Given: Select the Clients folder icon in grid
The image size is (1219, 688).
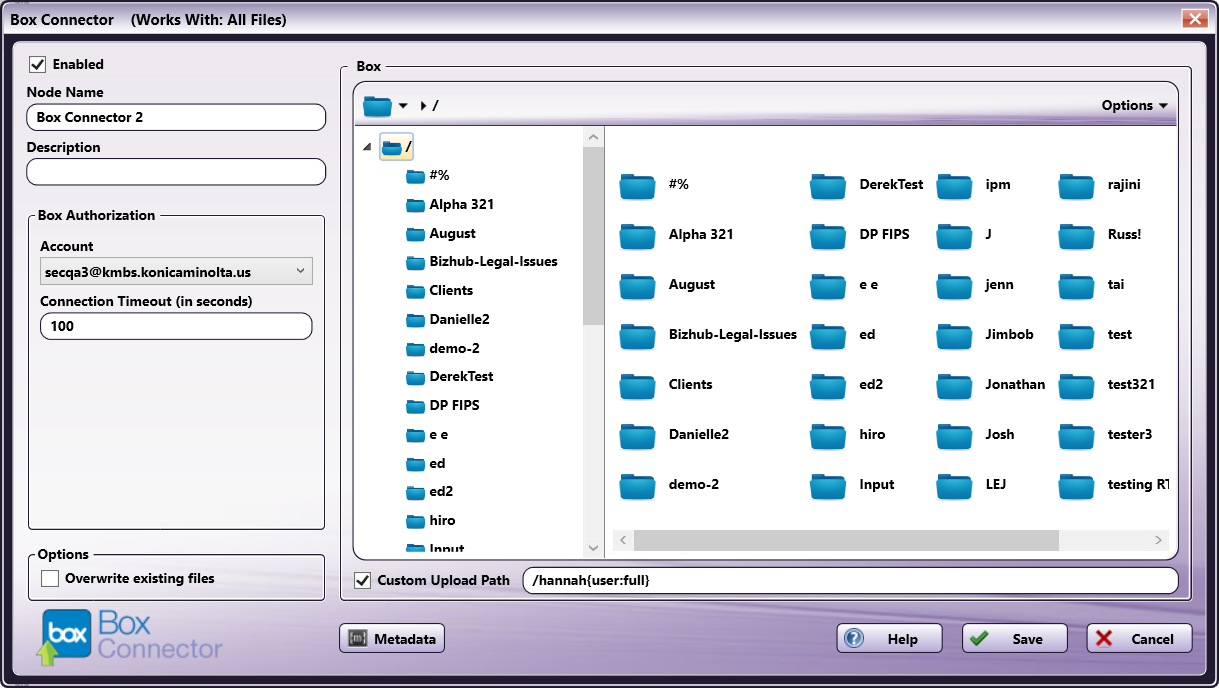Looking at the screenshot, I should click(636, 385).
